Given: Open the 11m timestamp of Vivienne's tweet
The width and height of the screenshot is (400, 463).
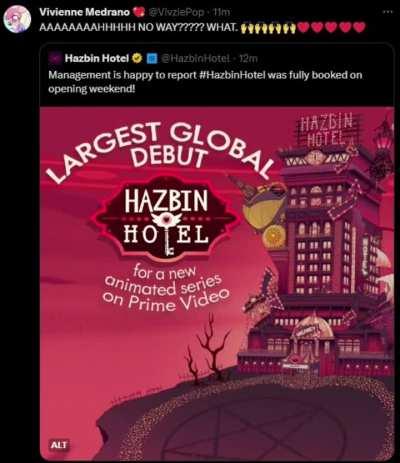Looking at the screenshot, I should [x=221, y=12].
